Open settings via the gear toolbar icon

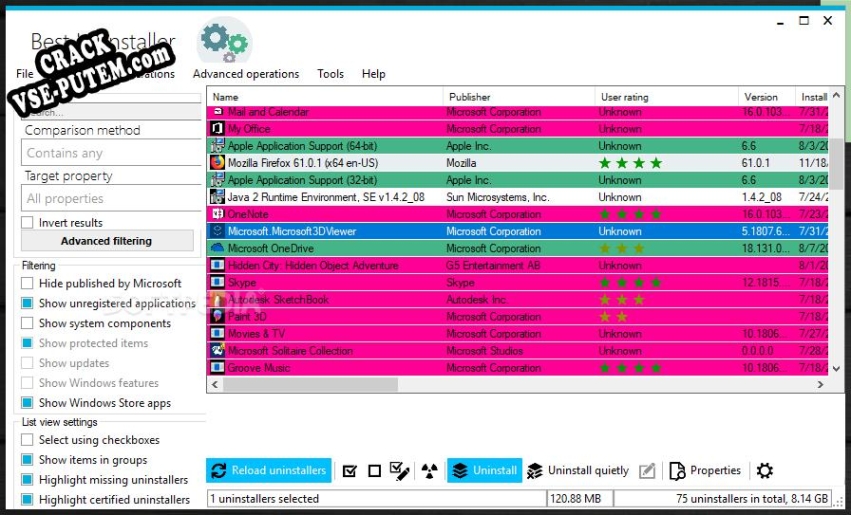tap(765, 471)
